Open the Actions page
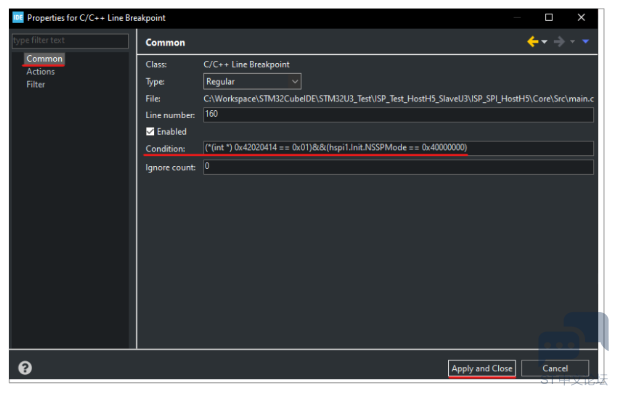Image resolution: width=617 pixels, height=395 pixels. click(x=41, y=72)
